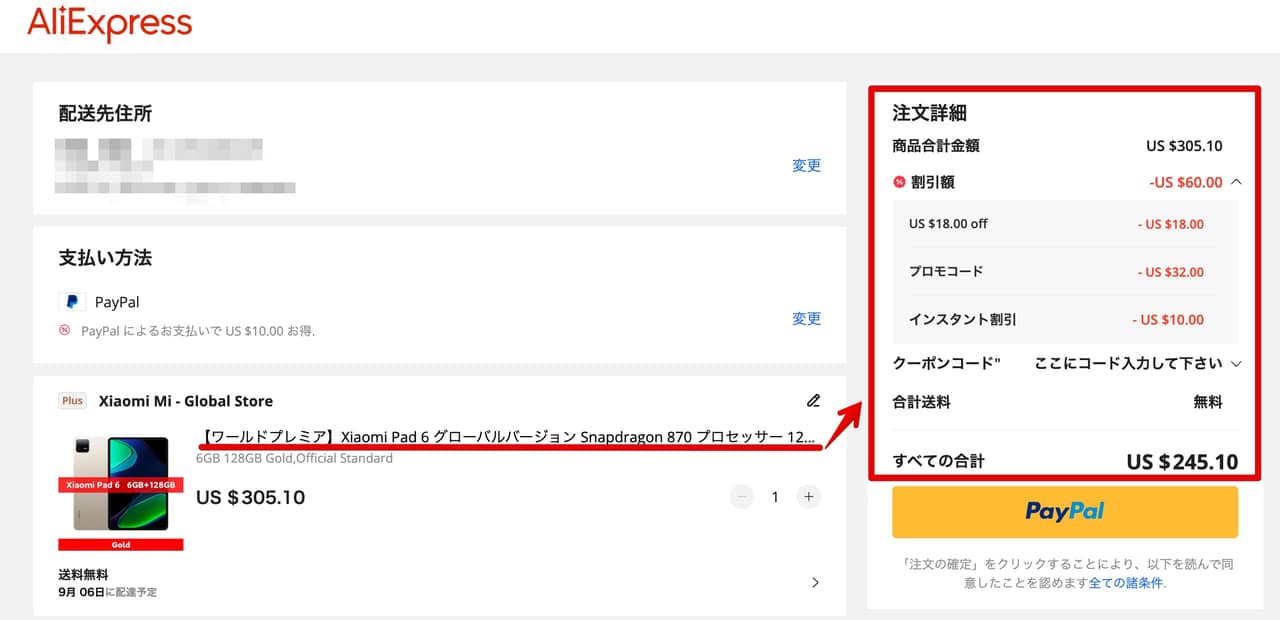Click the 送料無料 shipping info row
Viewport: 1280px width, 620px height.
[83, 575]
